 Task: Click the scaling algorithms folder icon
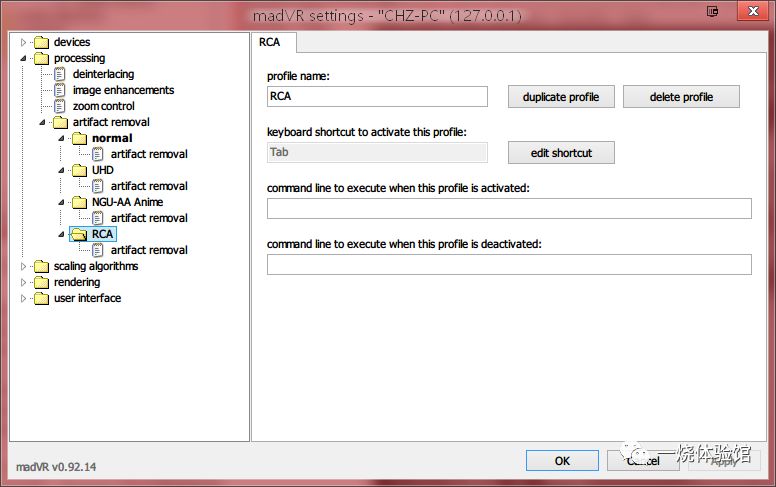coord(42,267)
